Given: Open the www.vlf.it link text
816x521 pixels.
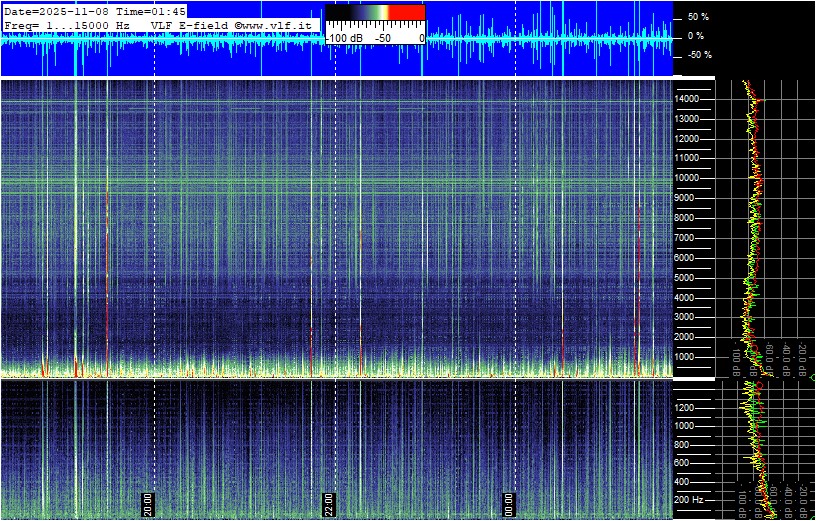Looking at the screenshot, I should [278, 24].
